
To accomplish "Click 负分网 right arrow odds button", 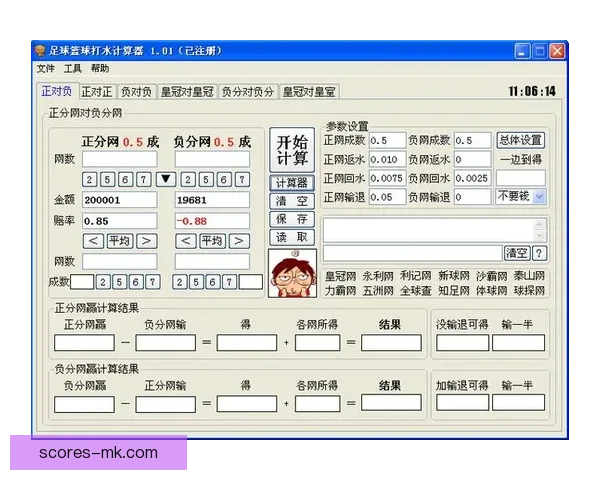I will [x=239, y=241].
